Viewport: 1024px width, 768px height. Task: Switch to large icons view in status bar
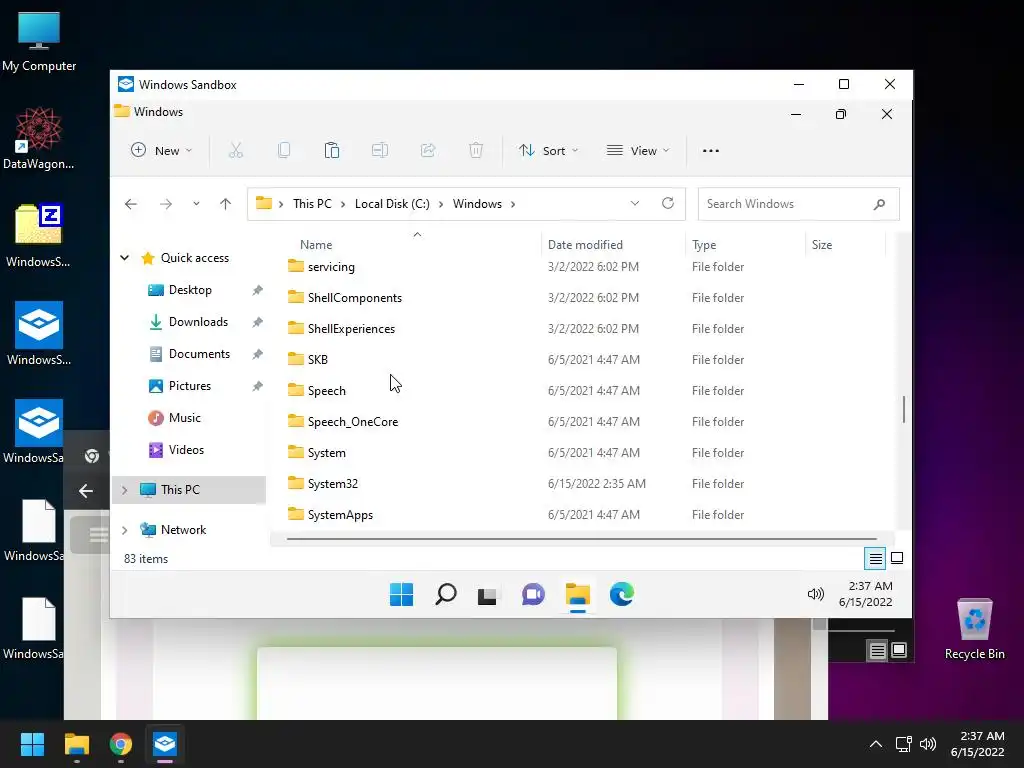[897, 558]
